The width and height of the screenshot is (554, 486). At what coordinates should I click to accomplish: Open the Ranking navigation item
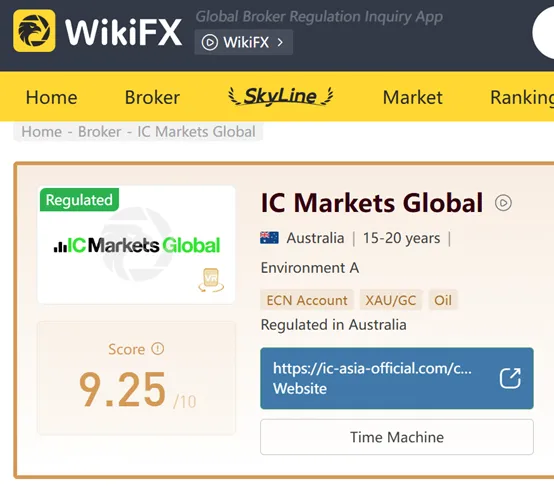point(522,97)
